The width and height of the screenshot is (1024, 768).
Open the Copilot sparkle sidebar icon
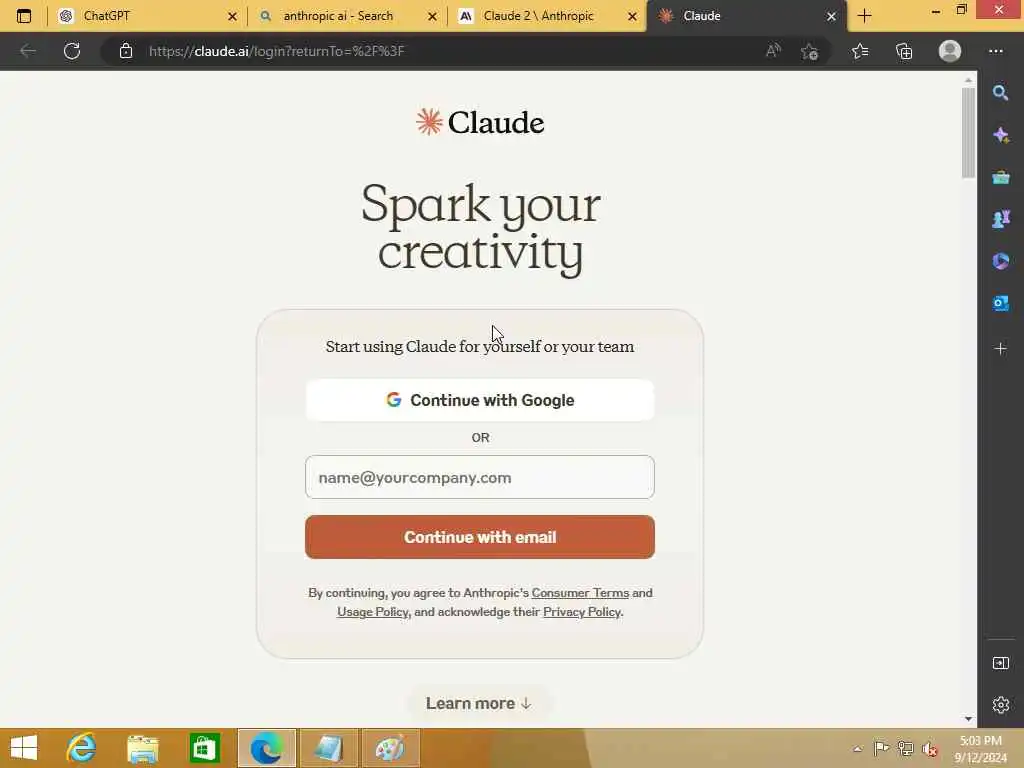[1000, 135]
